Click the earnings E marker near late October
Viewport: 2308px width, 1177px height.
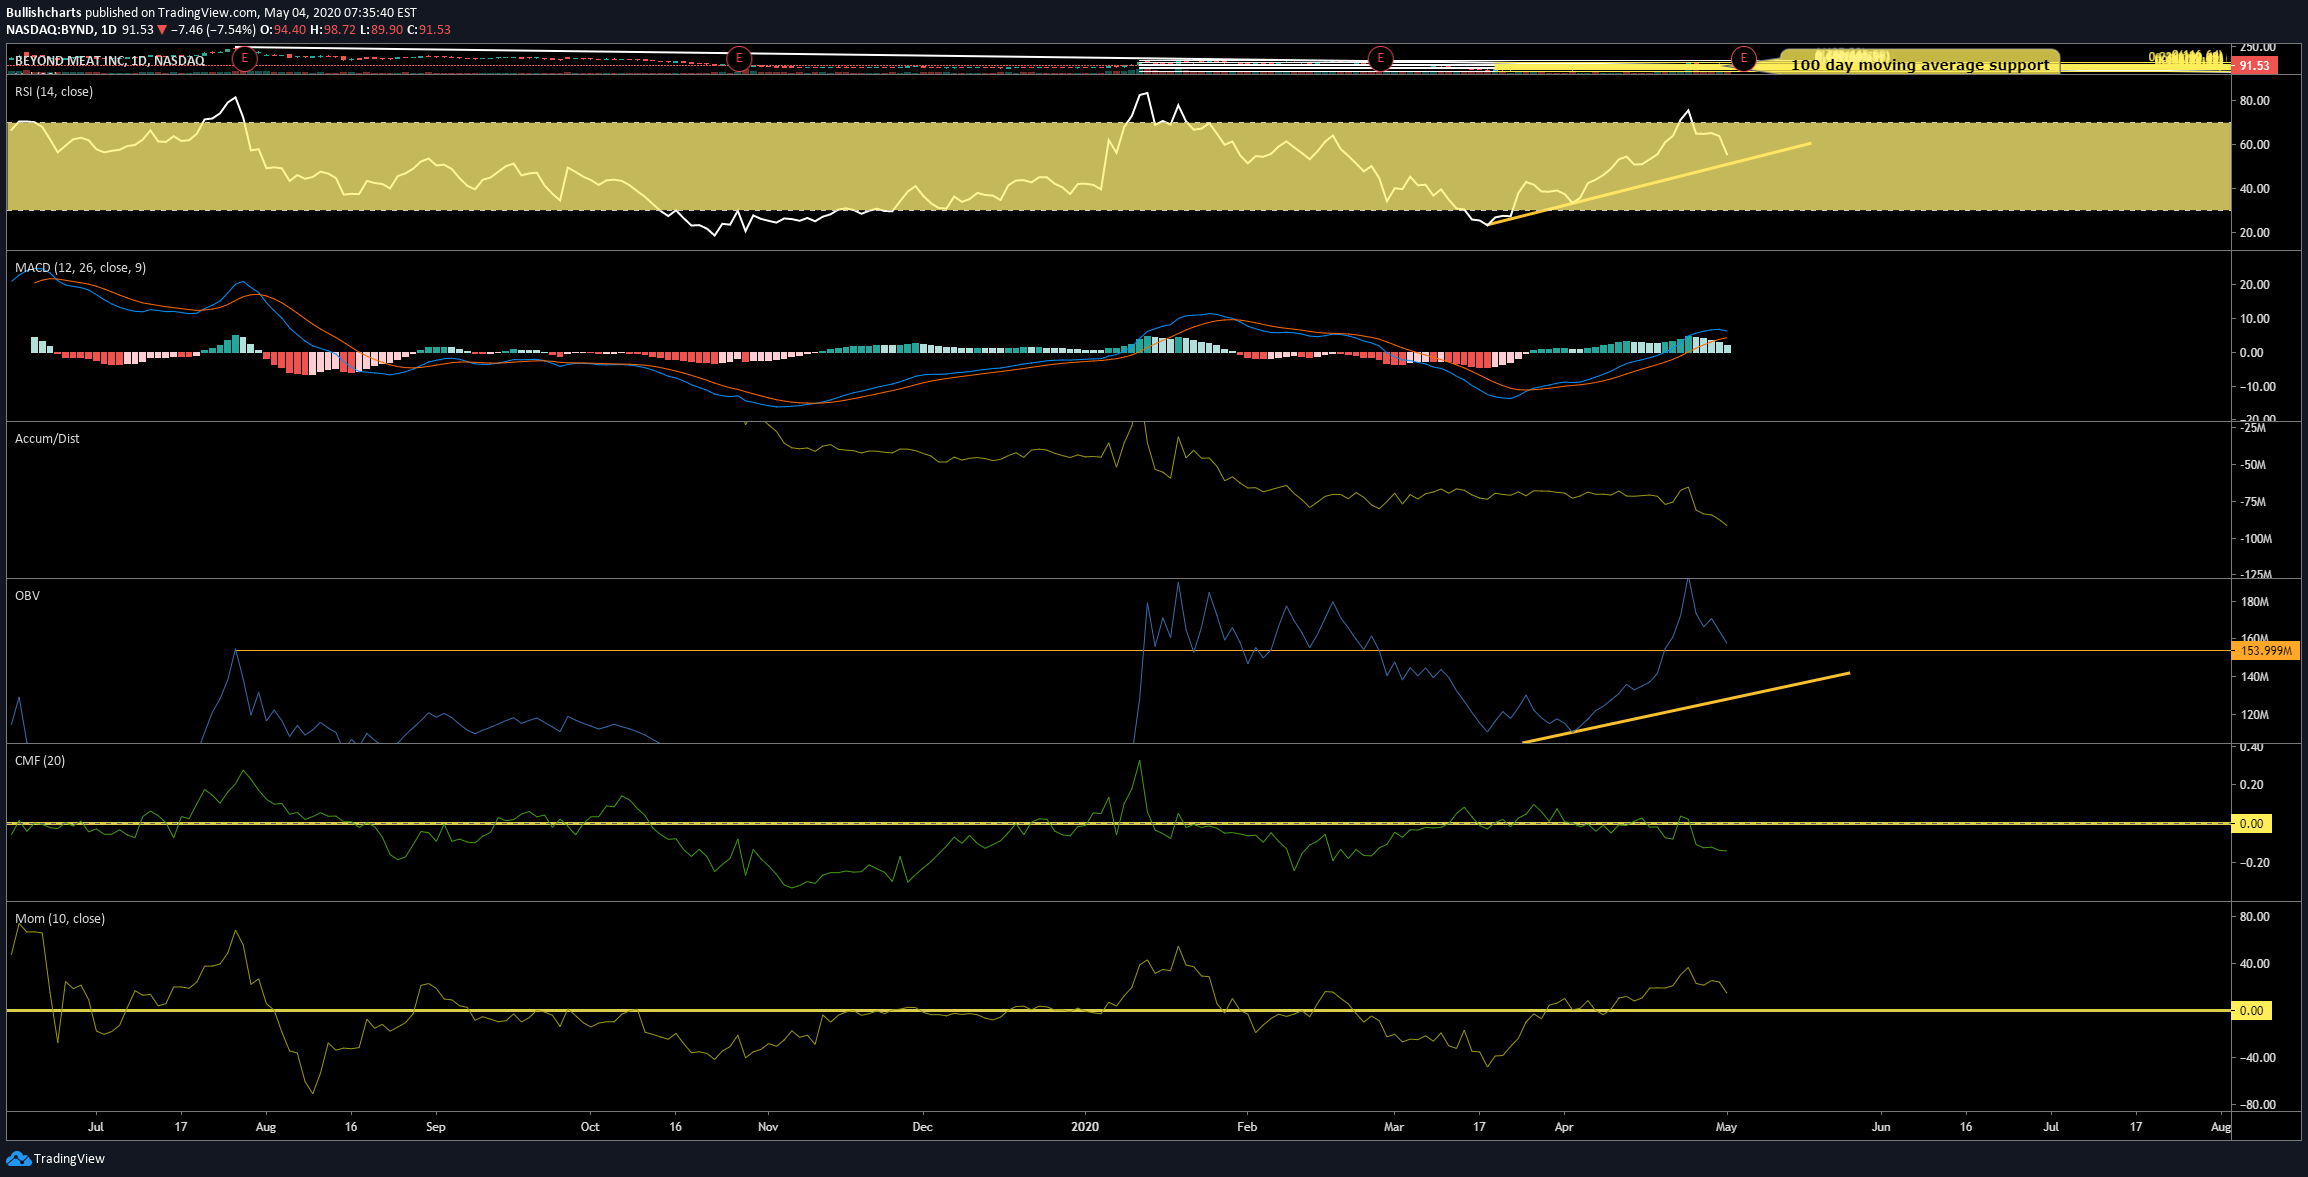pos(739,59)
